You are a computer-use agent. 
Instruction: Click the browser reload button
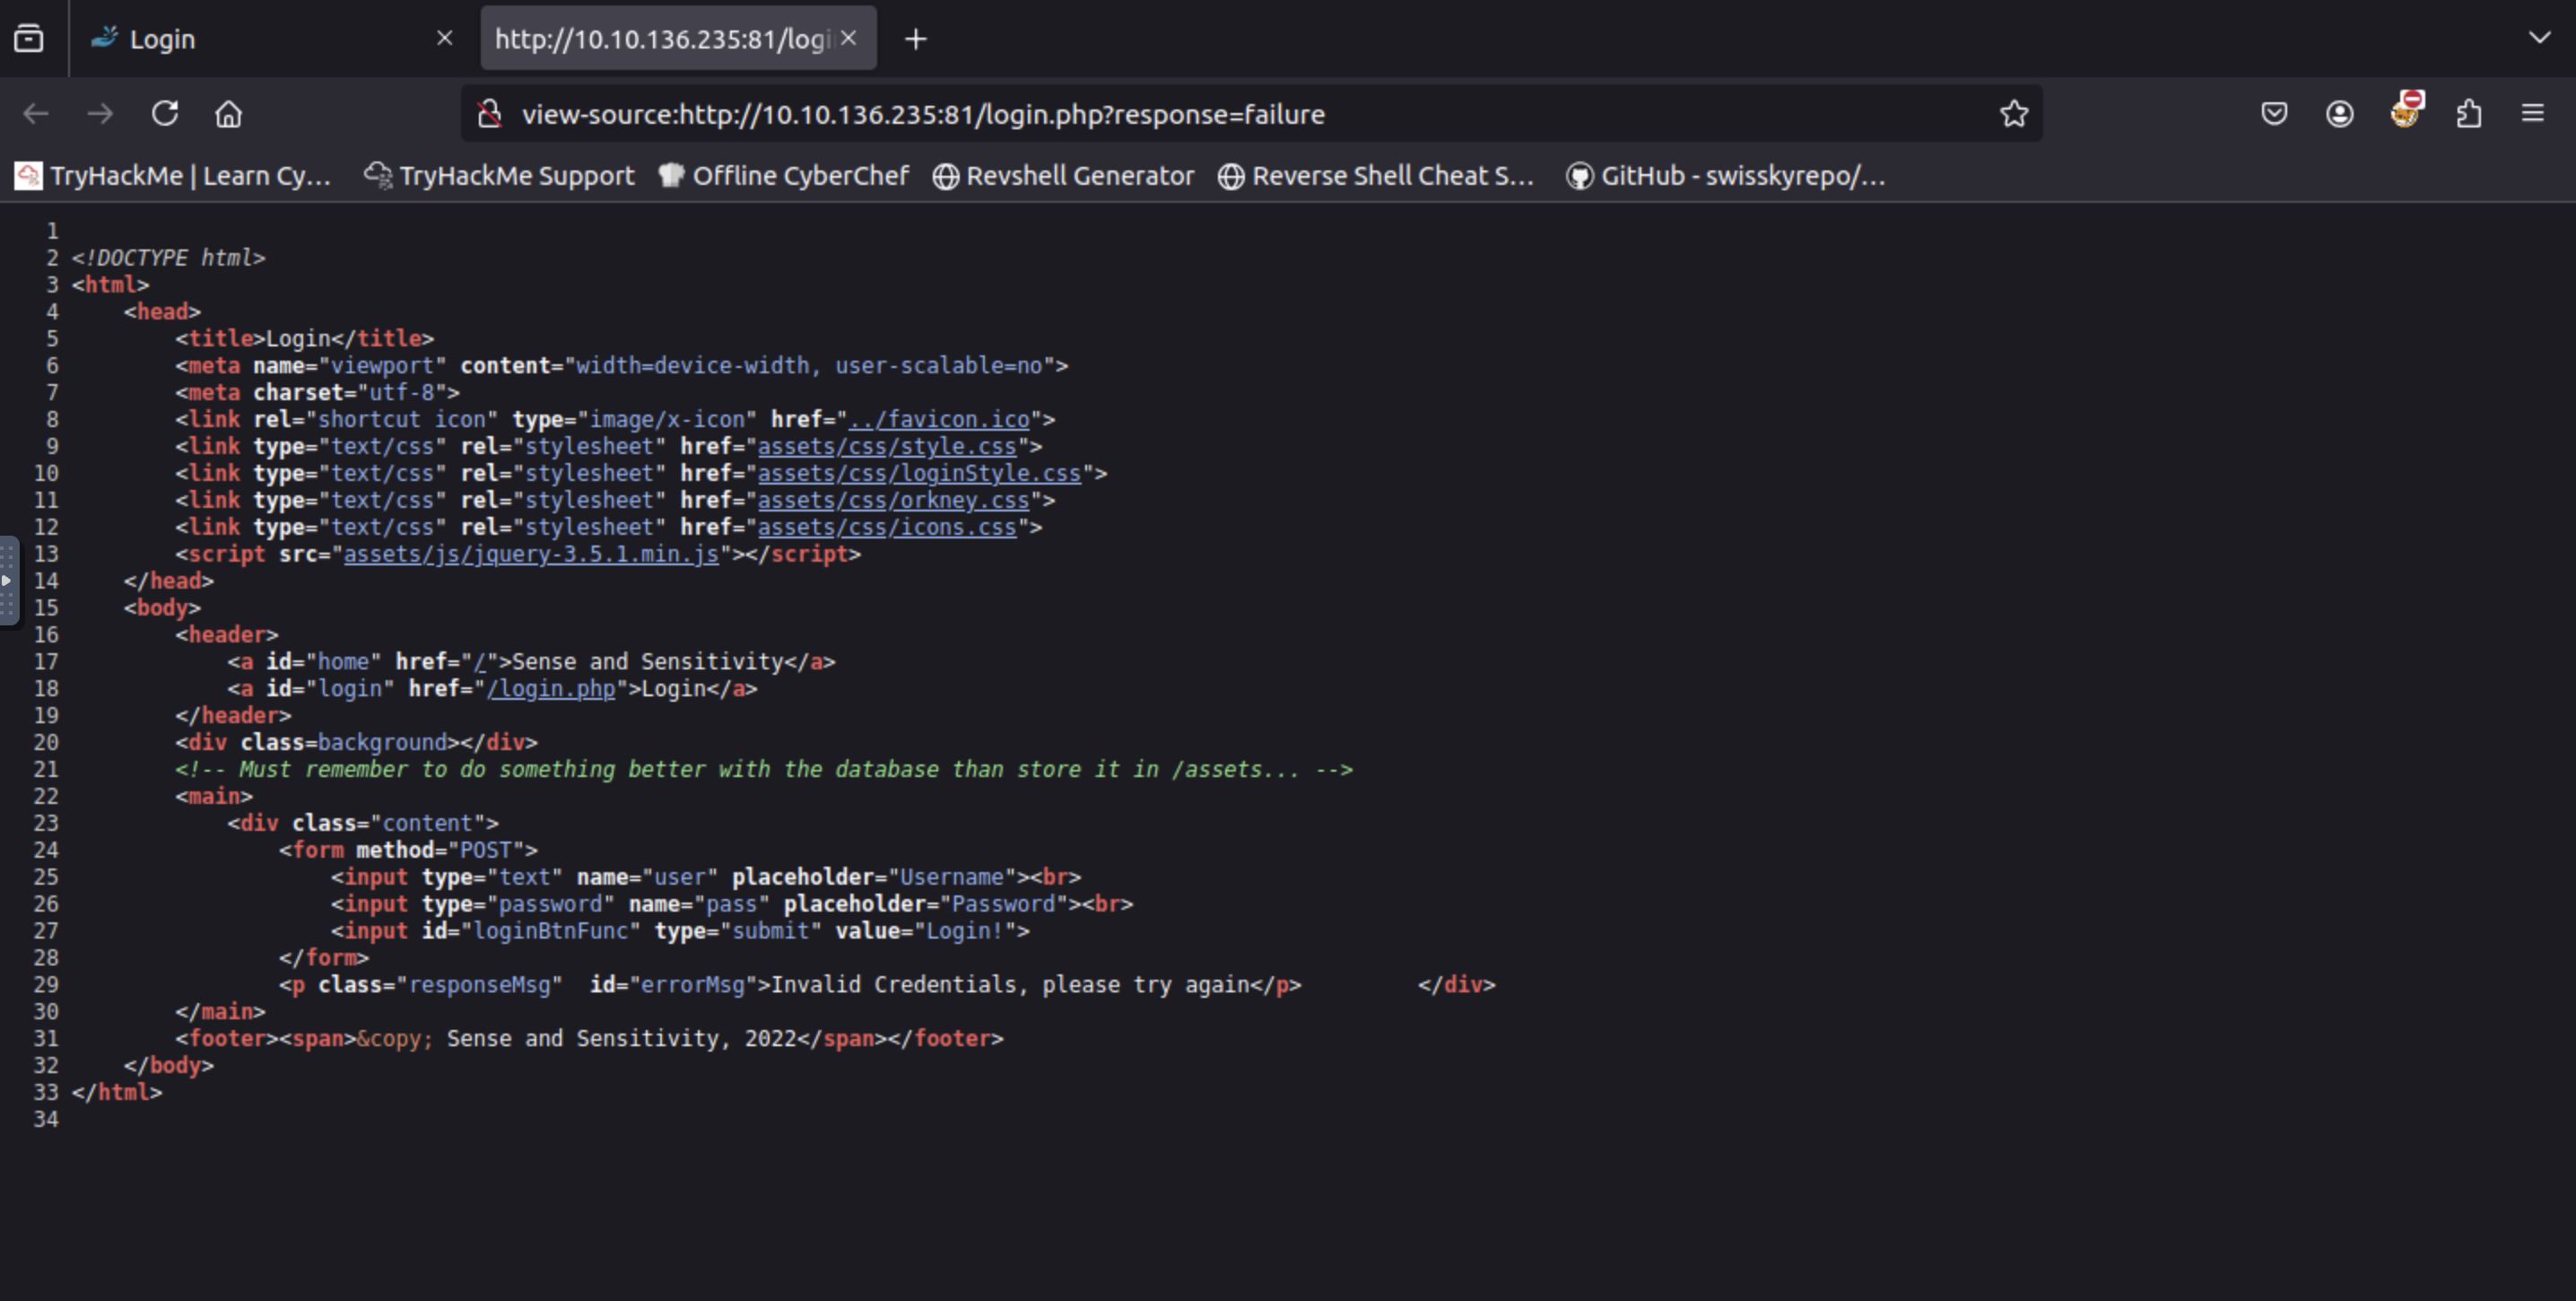click(x=165, y=114)
